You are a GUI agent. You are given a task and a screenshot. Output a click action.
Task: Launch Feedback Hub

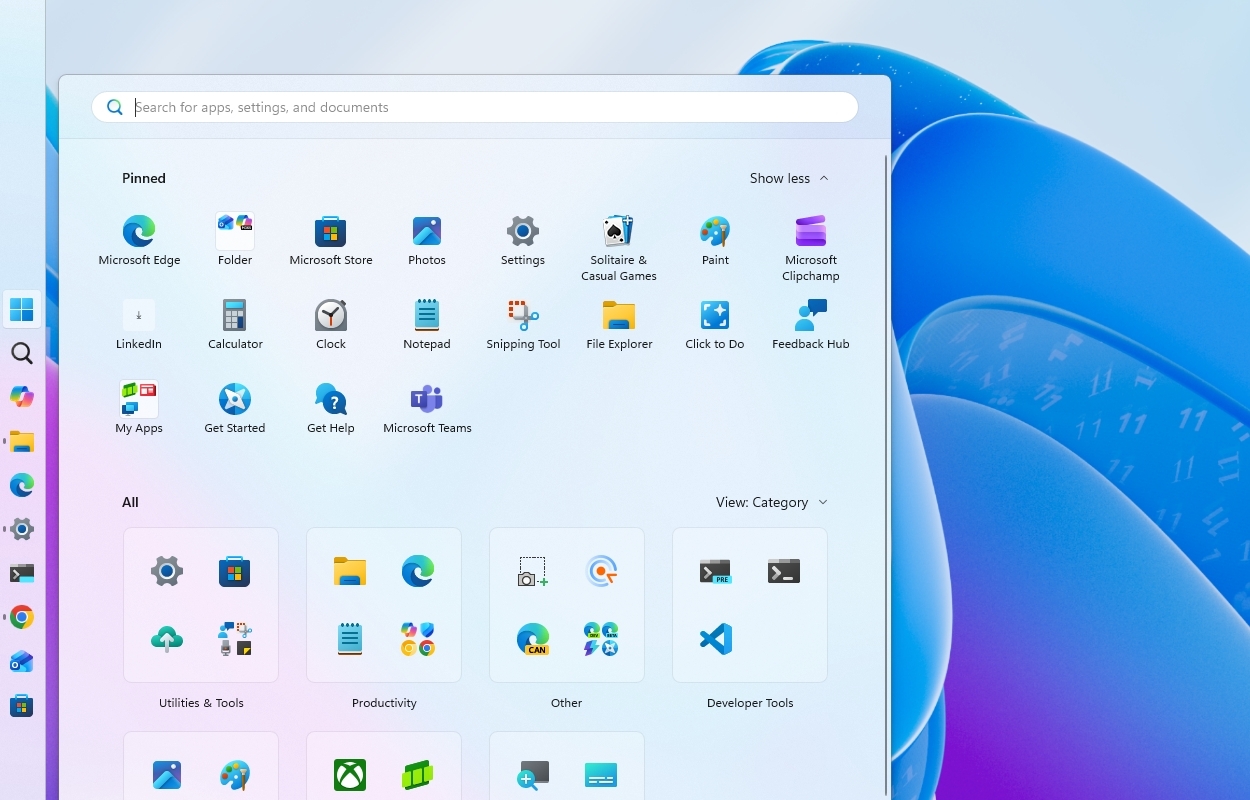pos(811,325)
